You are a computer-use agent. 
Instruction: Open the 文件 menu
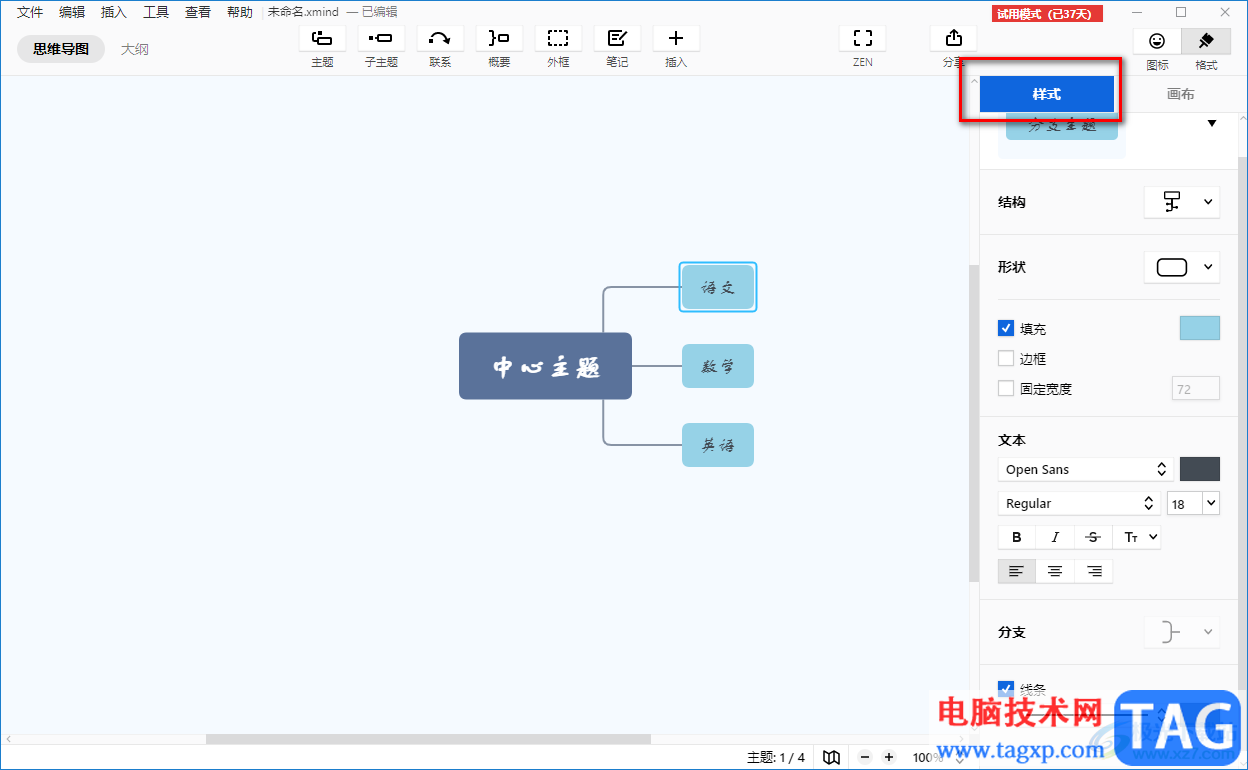30,12
